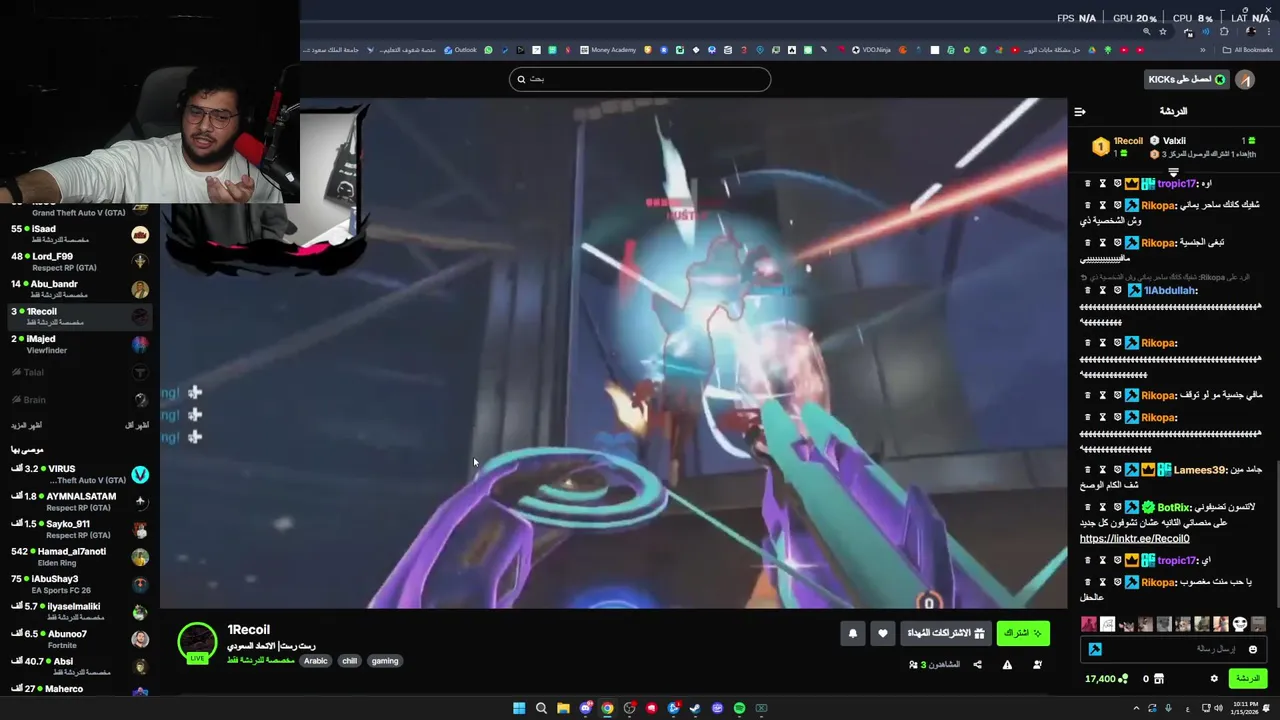This screenshot has height=720, width=1280.
Task: Open the linktr.ee/Recoil0 link in chat
Action: coord(1134,539)
